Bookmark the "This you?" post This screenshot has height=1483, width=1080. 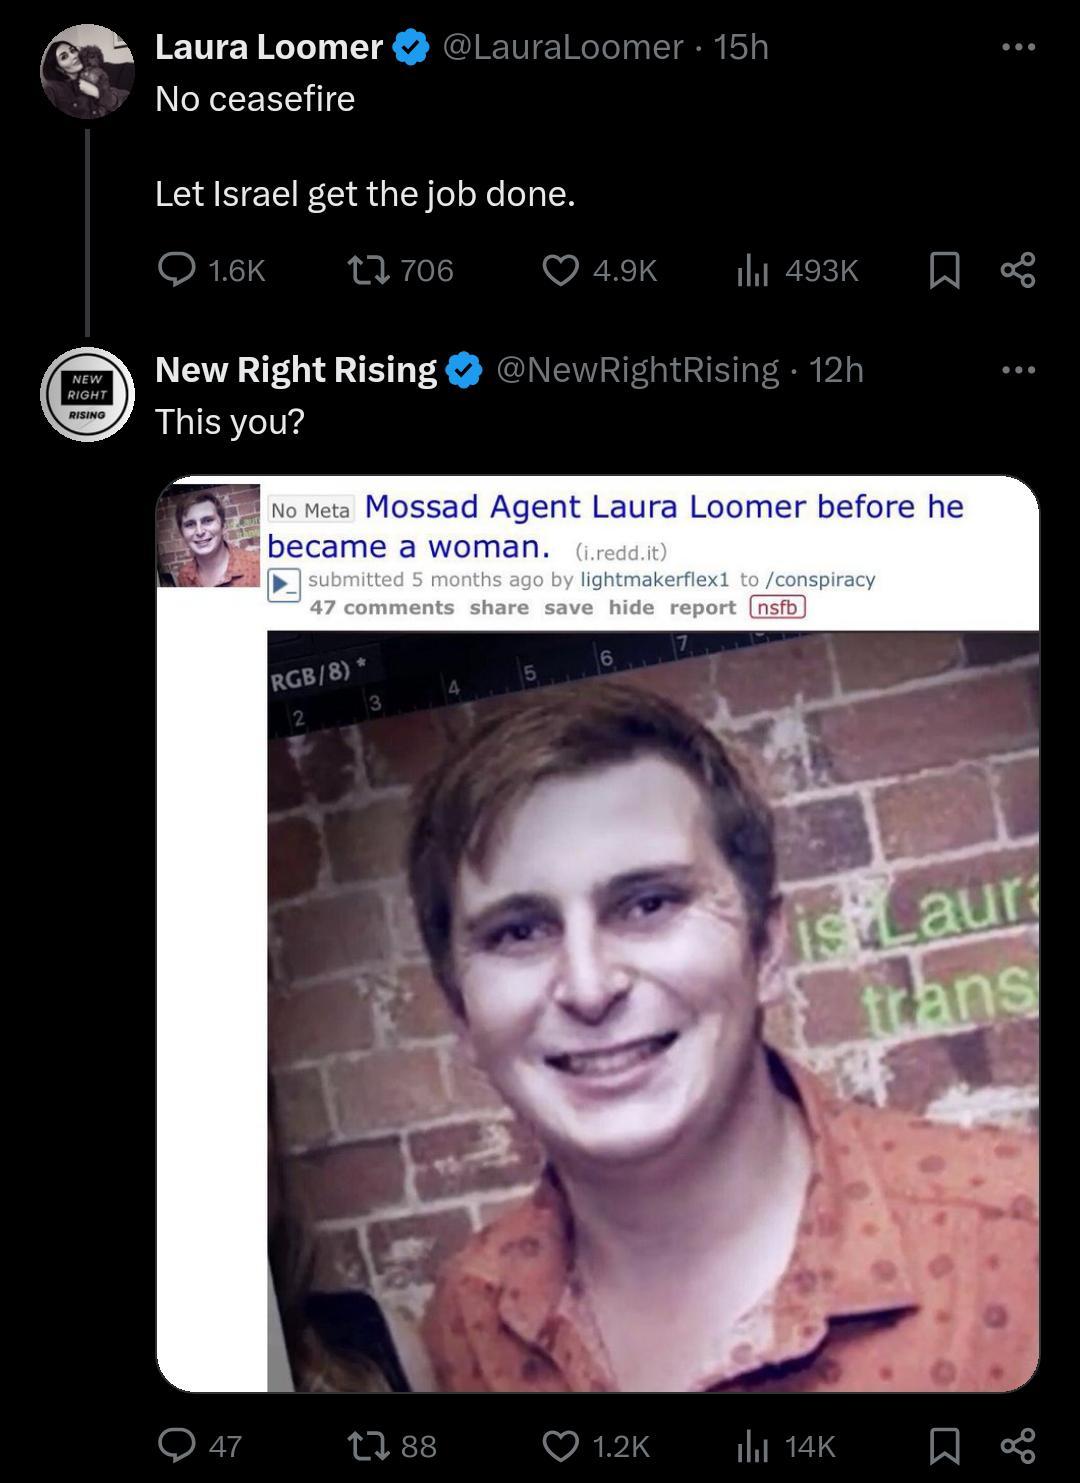(x=944, y=1445)
